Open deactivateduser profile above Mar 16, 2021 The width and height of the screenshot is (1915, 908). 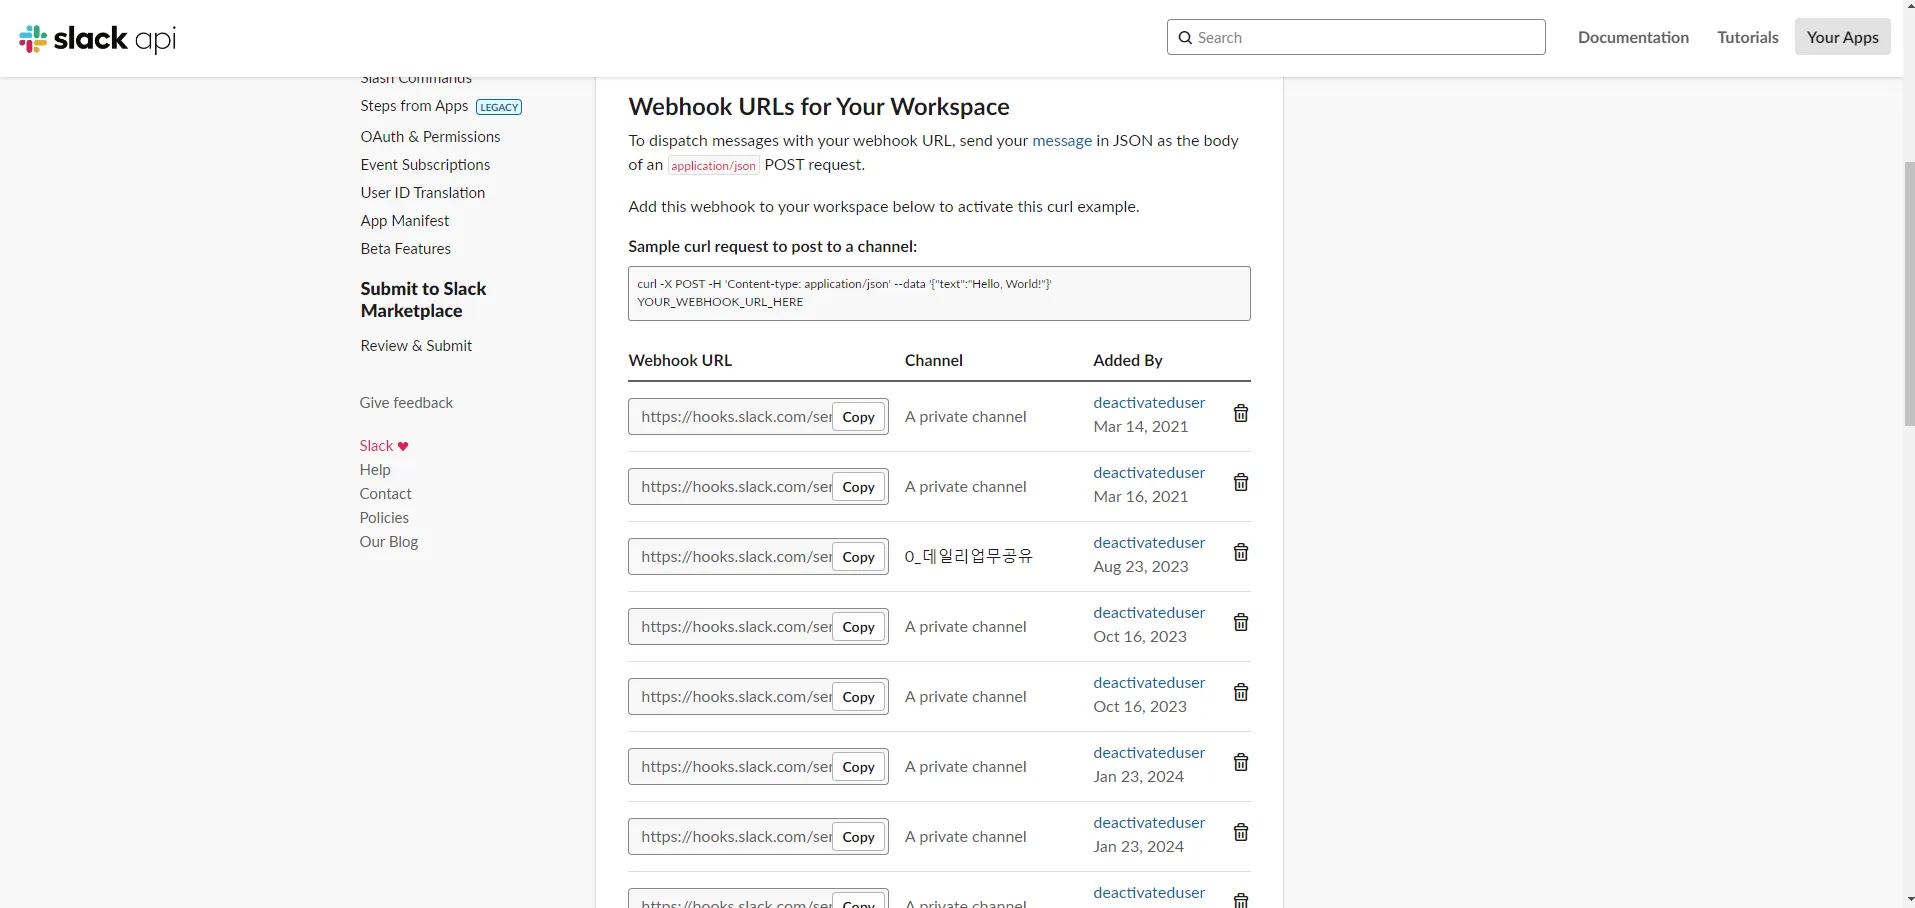(x=1149, y=473)
